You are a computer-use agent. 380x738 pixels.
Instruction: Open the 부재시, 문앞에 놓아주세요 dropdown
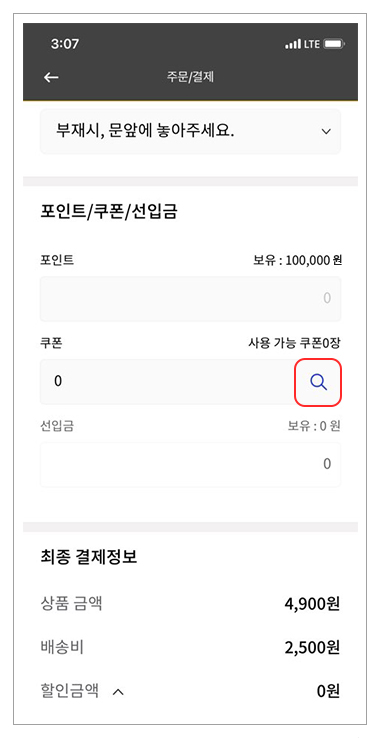tap(190, 131)
